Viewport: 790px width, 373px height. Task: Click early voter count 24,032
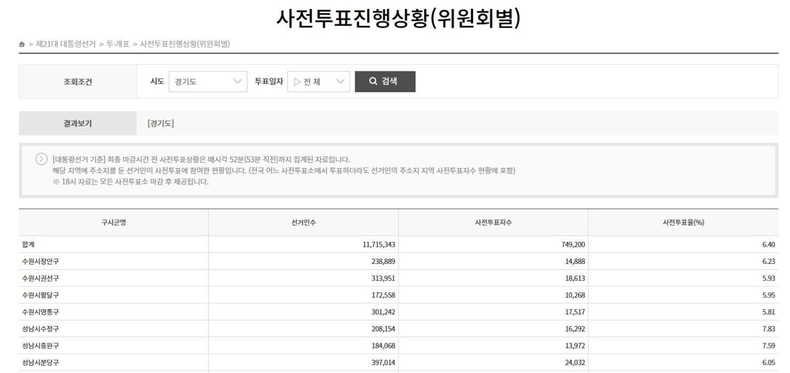575,362
